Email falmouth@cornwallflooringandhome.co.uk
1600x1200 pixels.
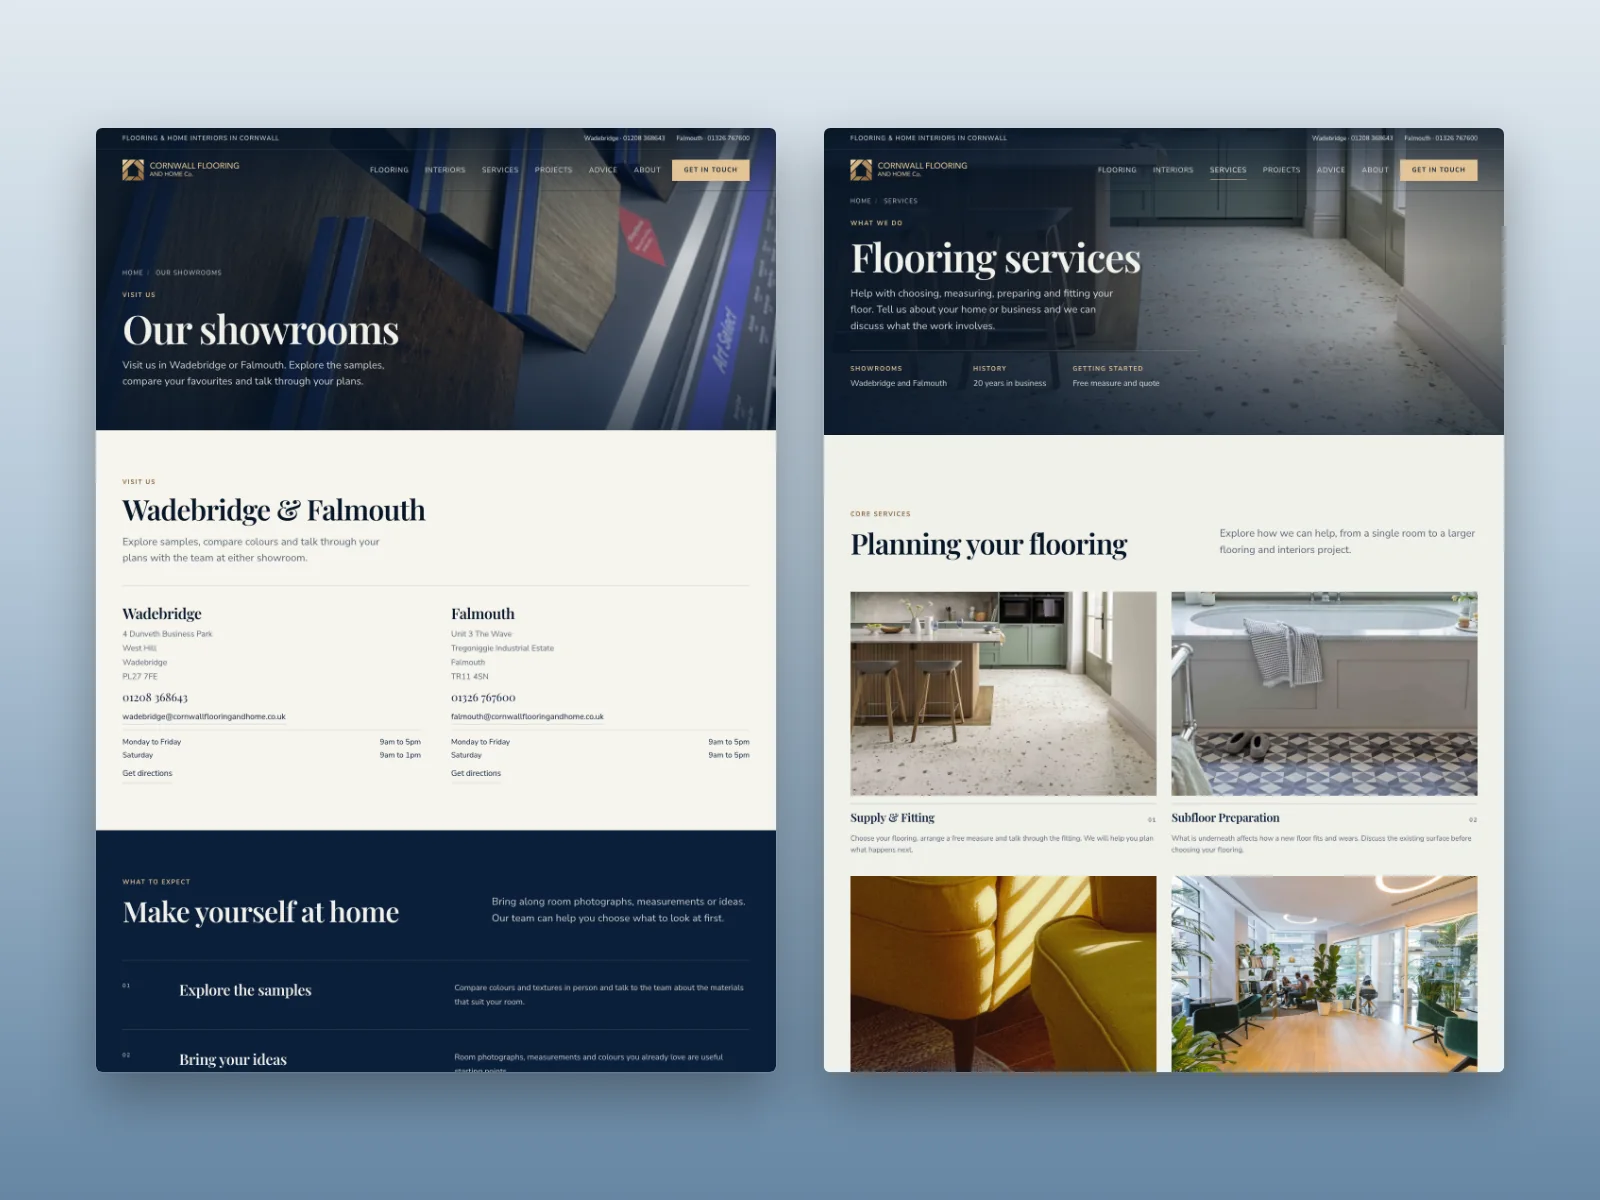[x=527, y=716]
